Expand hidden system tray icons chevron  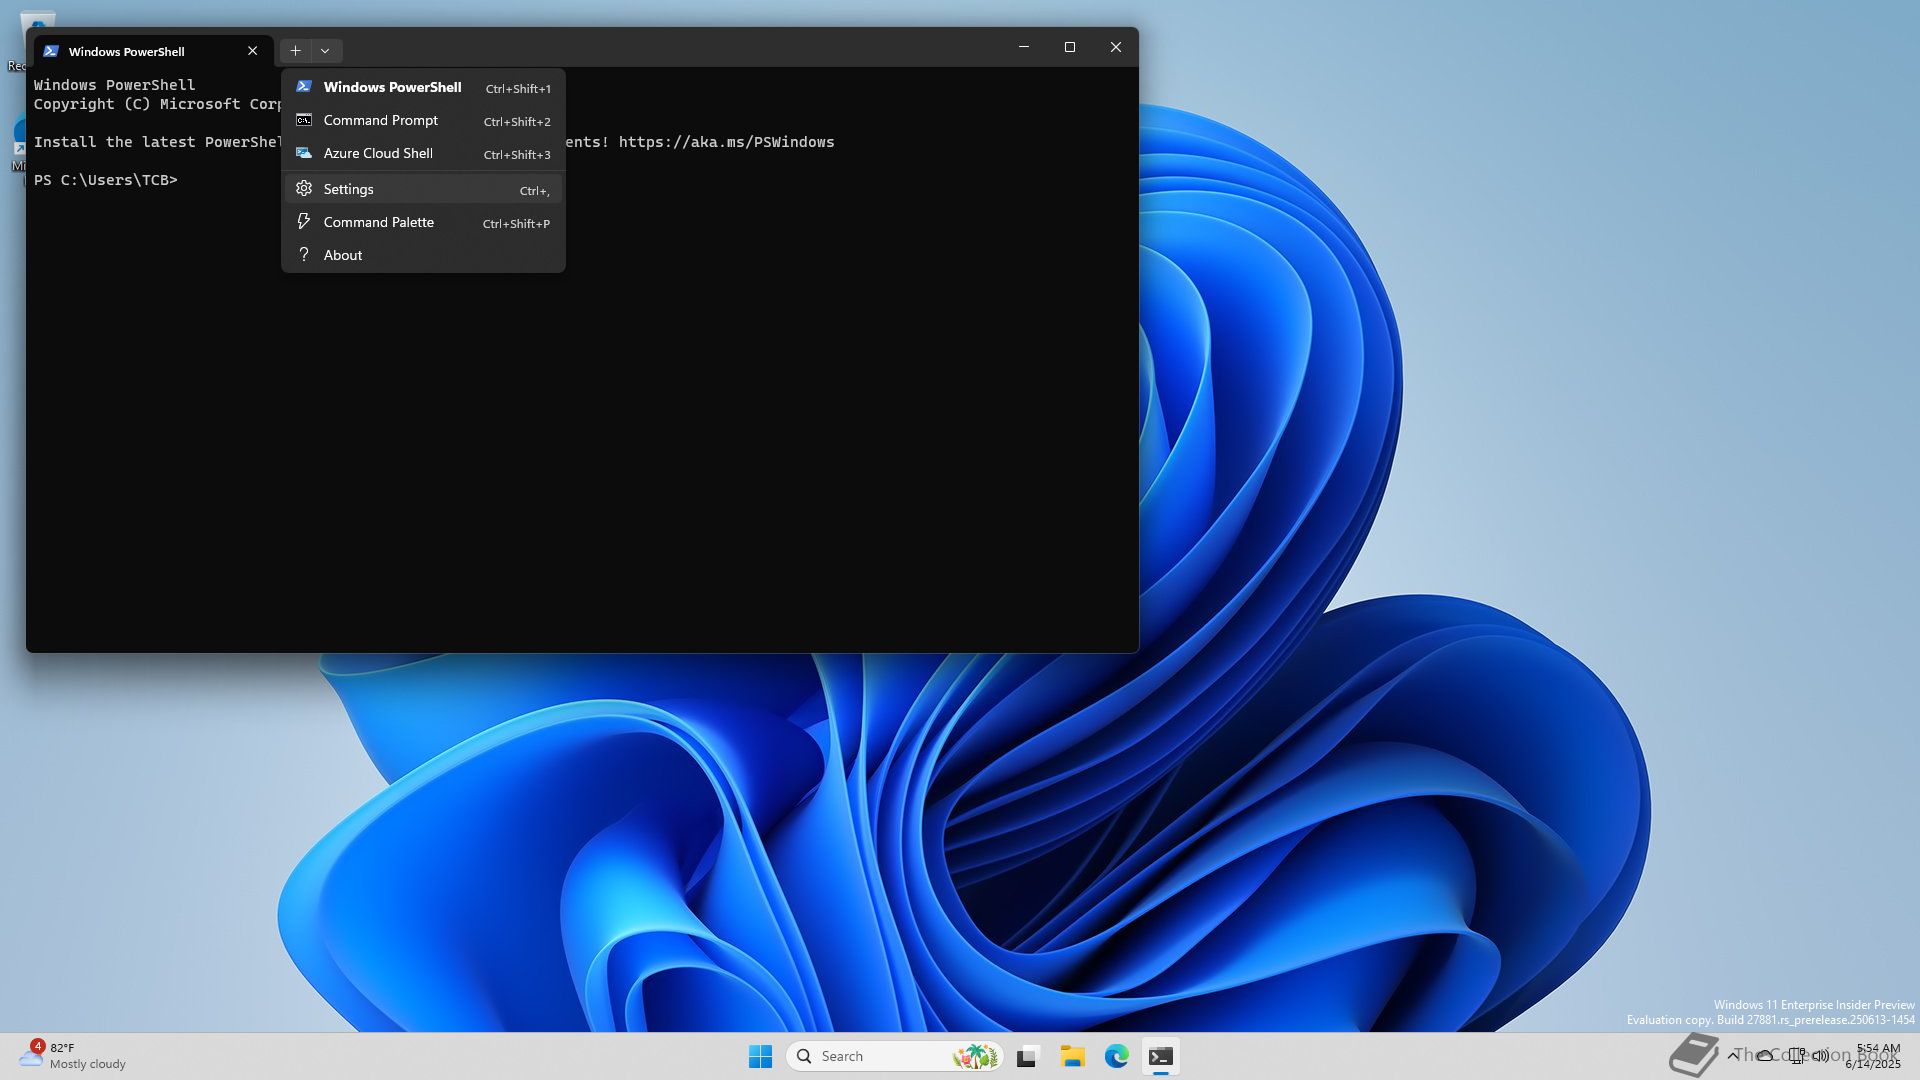click(1733, 1056)
